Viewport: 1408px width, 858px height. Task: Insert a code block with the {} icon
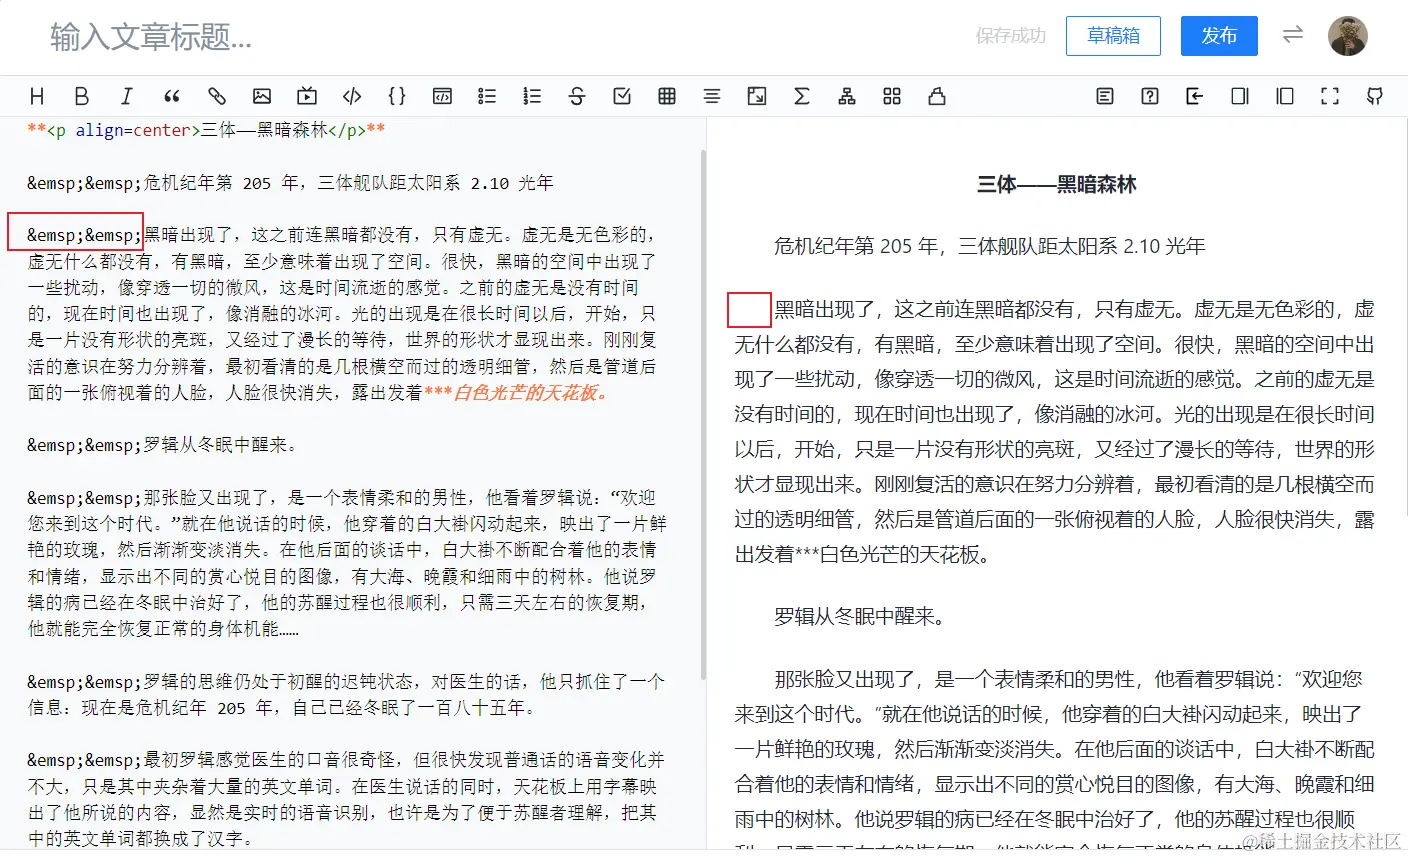(397, 96)
